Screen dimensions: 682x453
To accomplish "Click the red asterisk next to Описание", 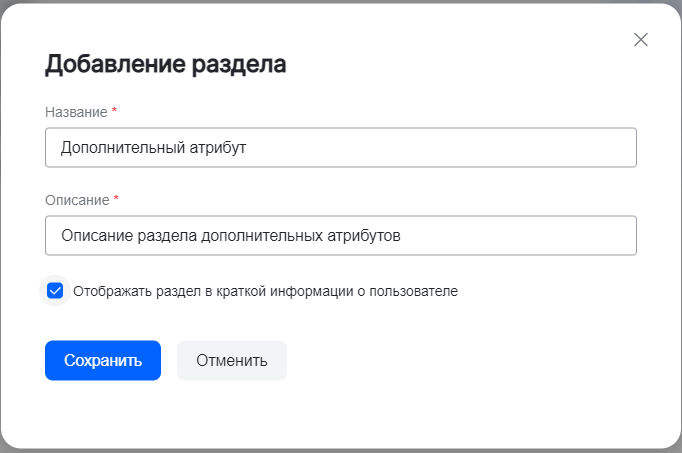I will coord(116,200).
